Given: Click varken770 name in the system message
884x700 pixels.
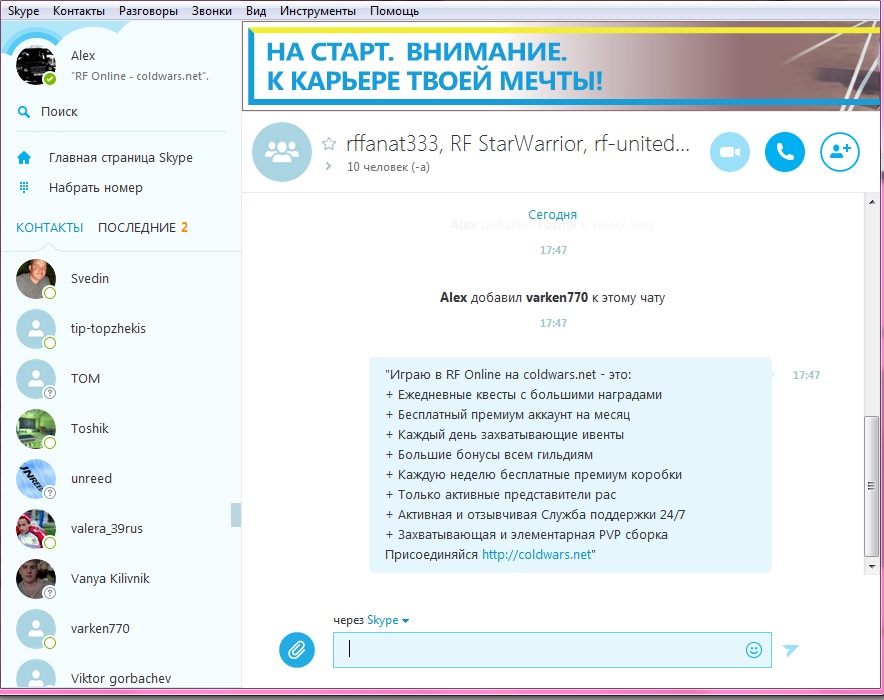Looking at the screenshot, I should coord(557,298).
